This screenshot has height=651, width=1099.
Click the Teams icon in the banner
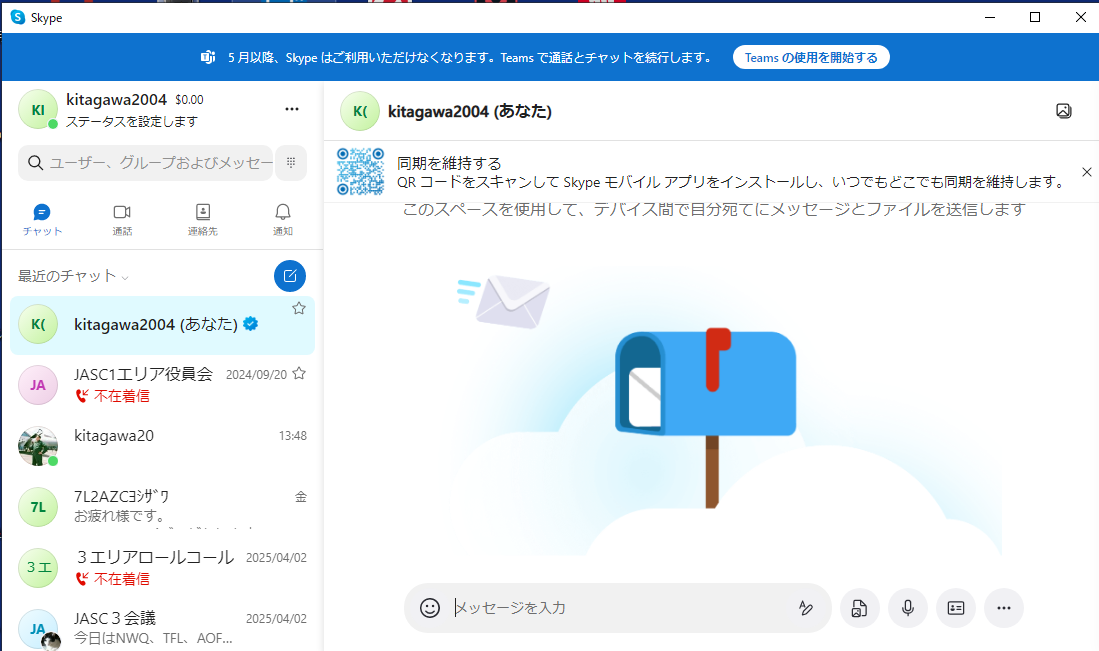pyautogui.click(x=208, y=57)
